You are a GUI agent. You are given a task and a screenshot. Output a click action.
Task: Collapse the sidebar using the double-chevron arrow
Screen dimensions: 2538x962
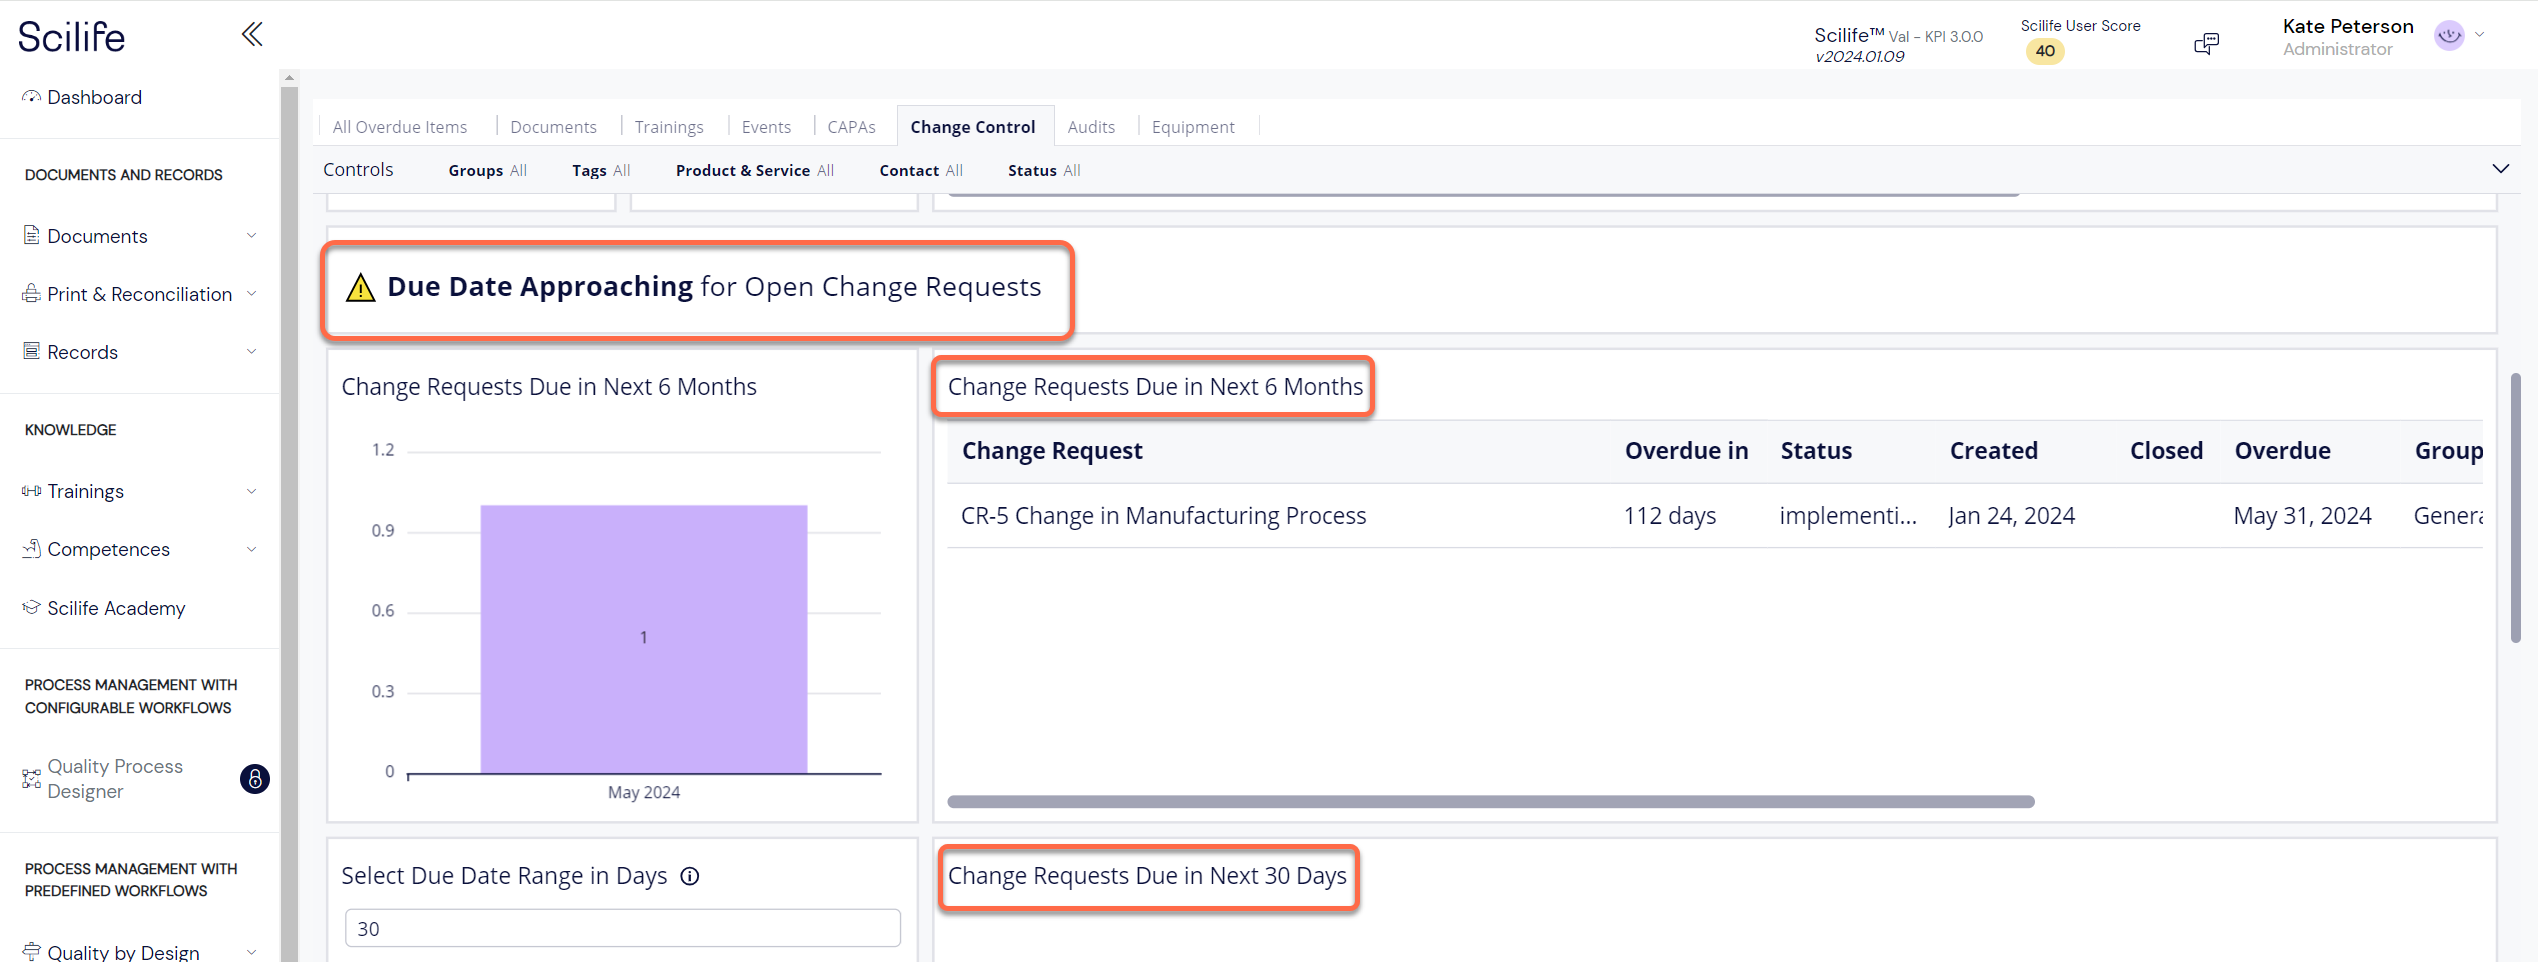251,33
